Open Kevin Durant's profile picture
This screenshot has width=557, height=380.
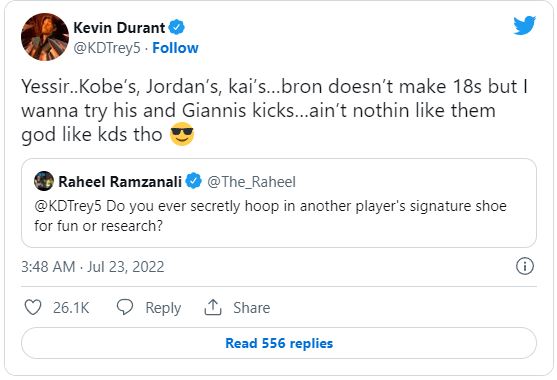point(45,37)
